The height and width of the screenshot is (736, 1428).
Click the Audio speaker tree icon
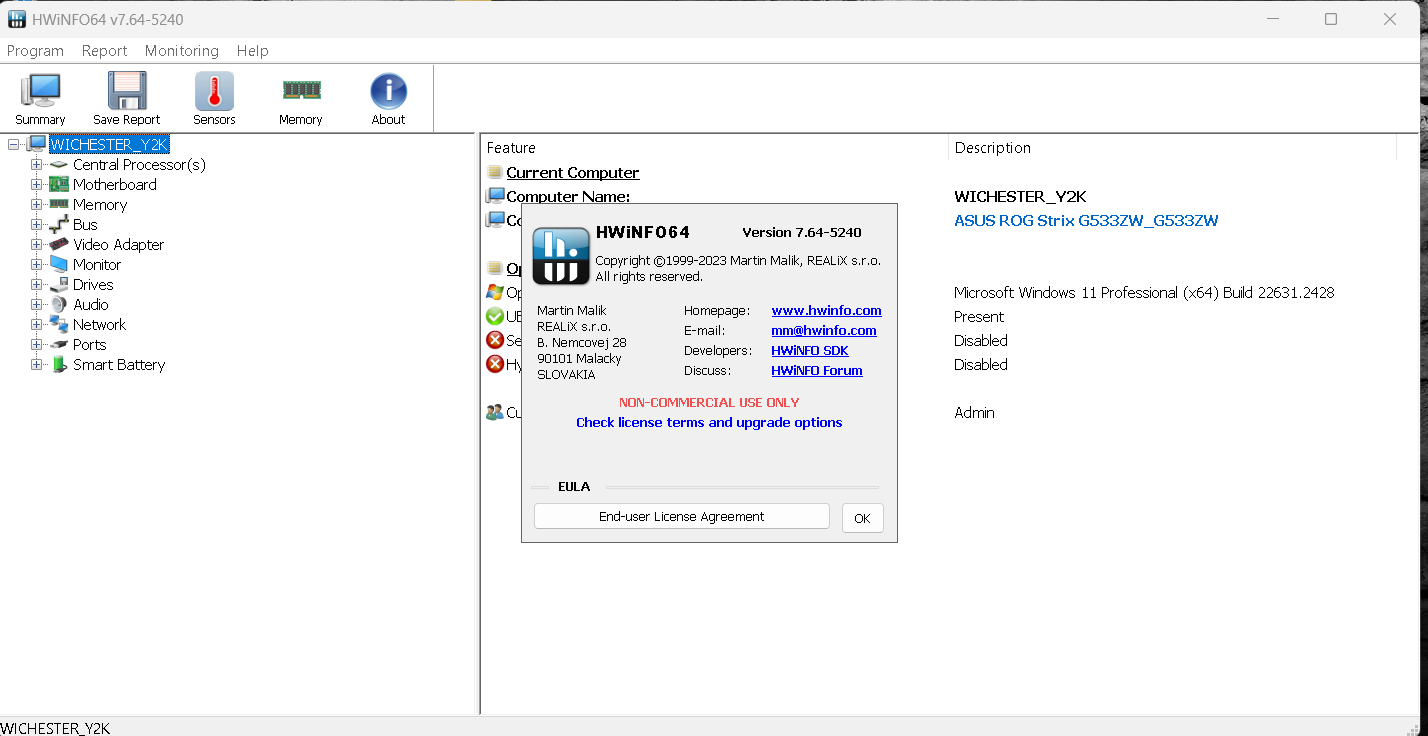(x=59, y=305)
